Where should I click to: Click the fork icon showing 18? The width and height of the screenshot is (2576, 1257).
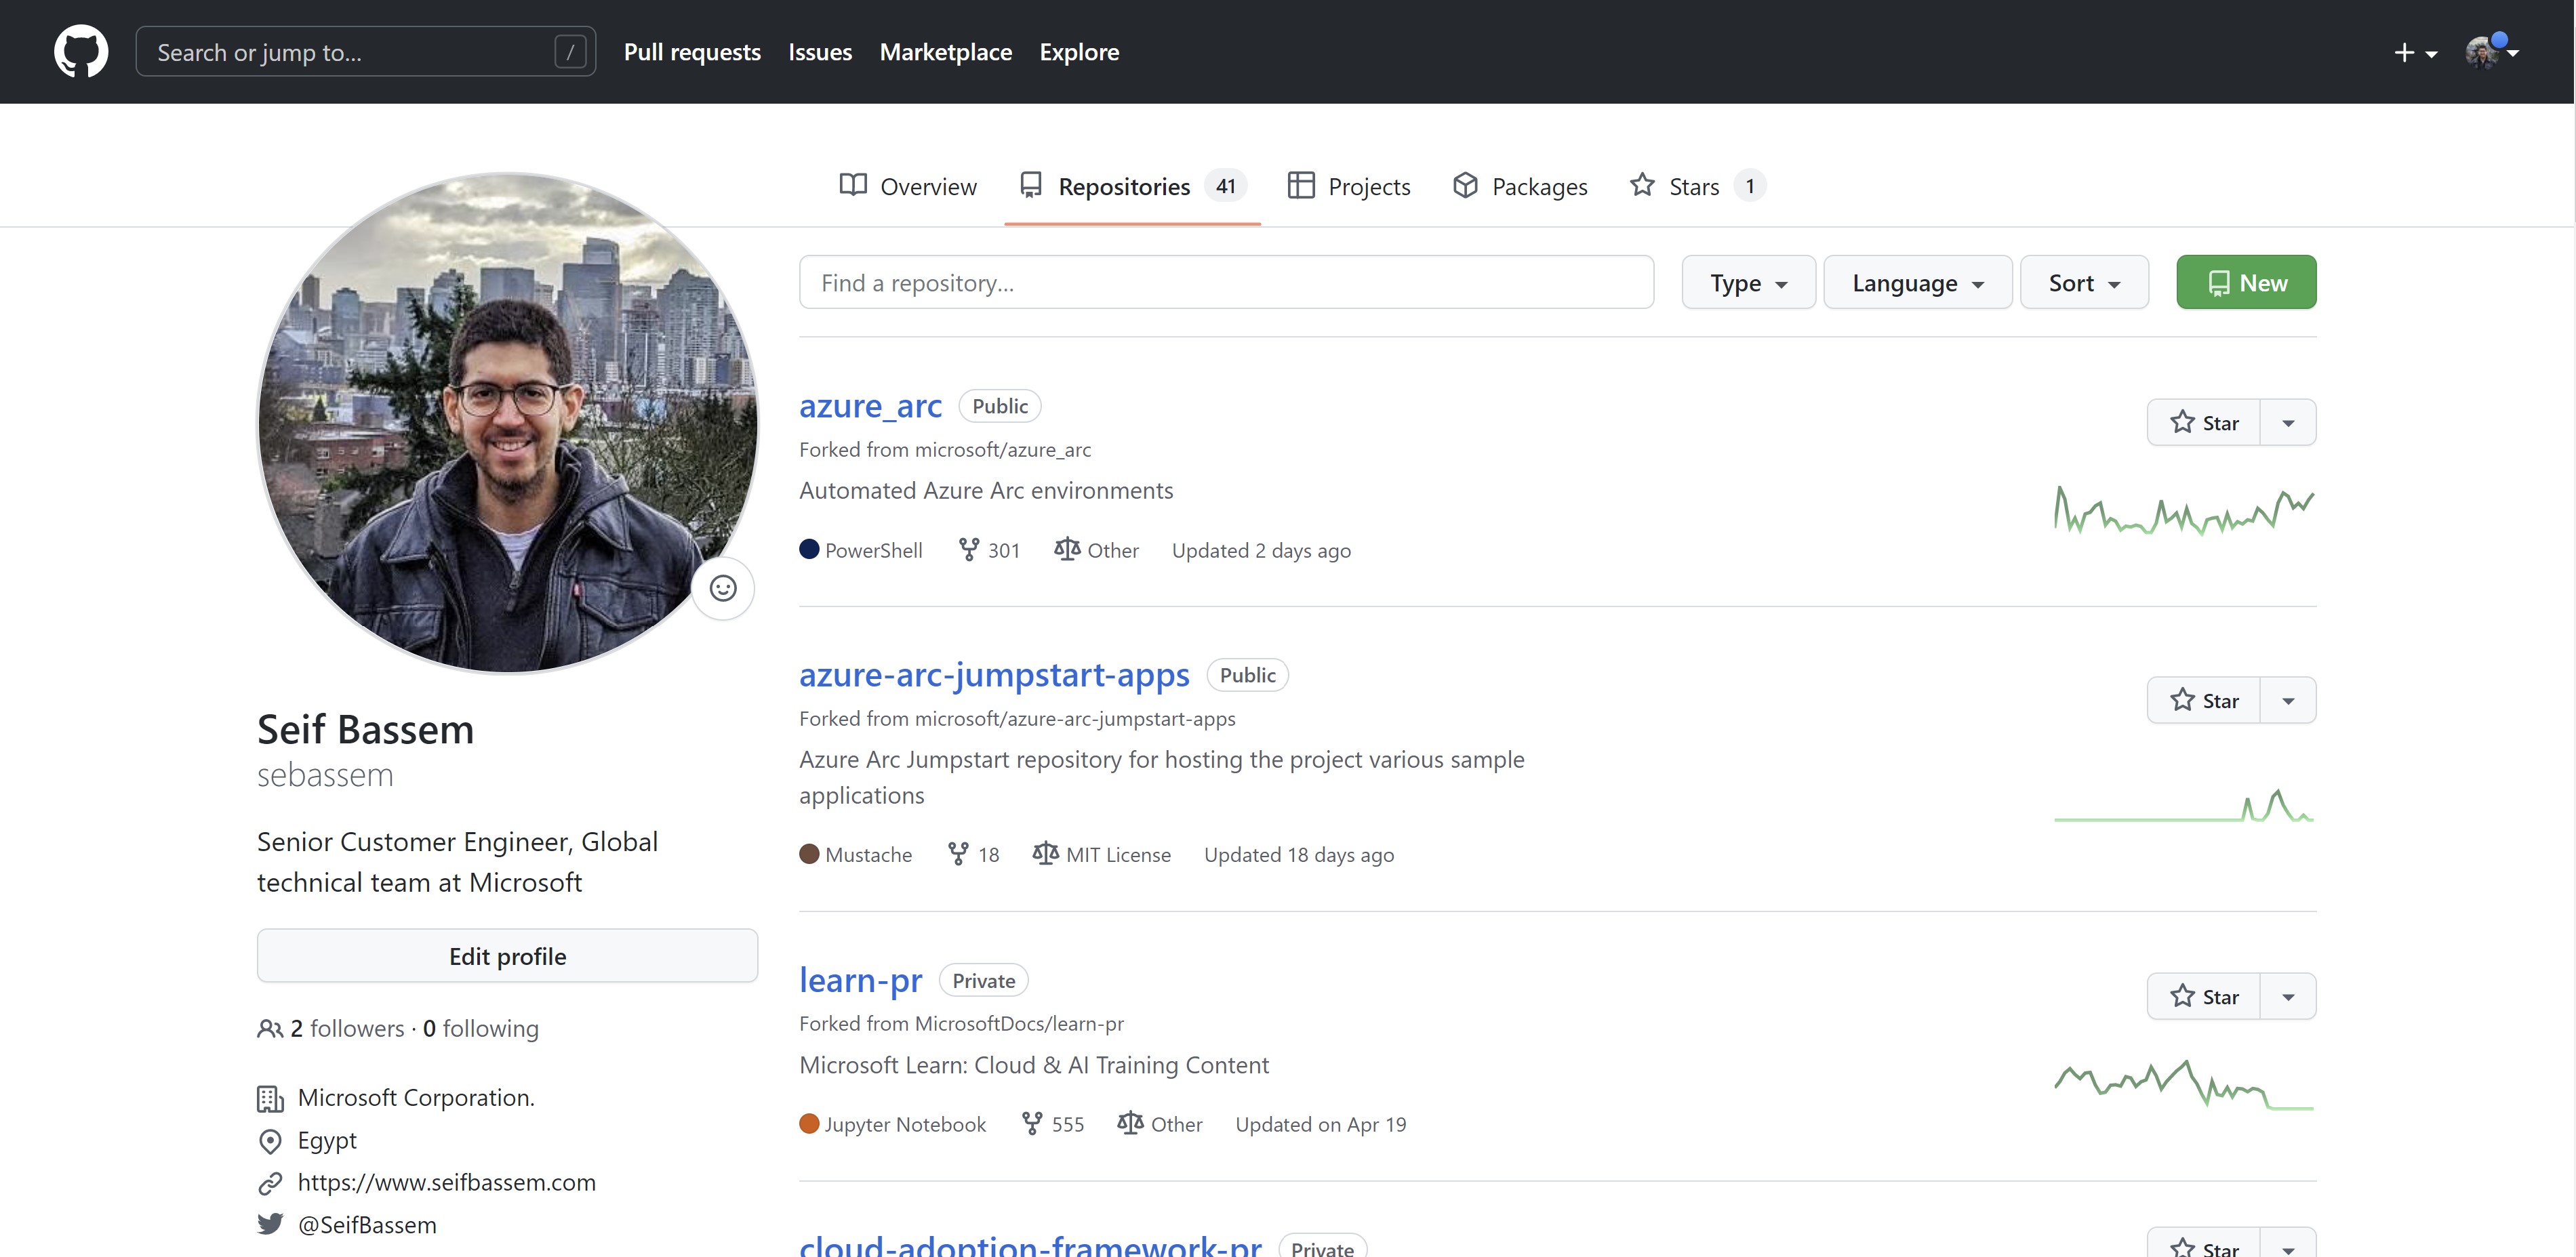click(x=958, y=853)
